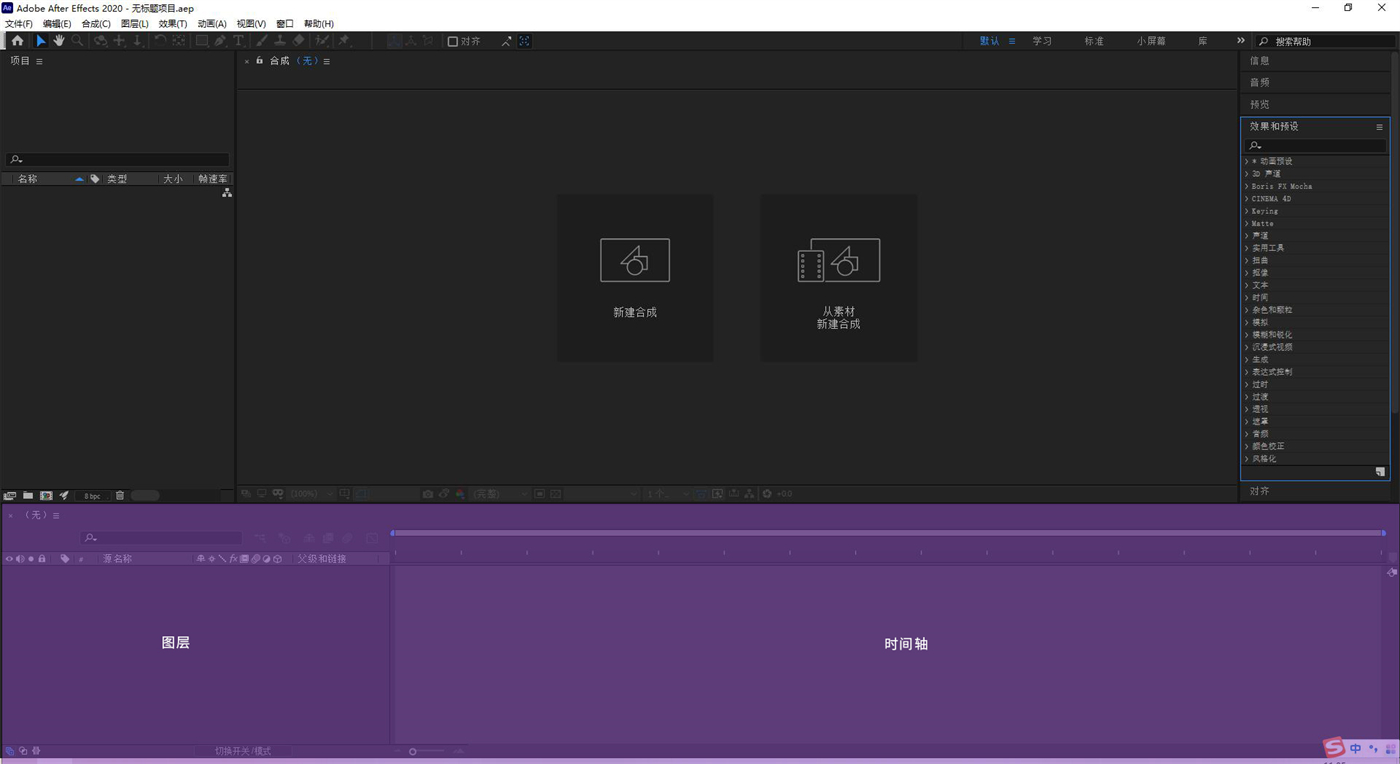Open the 编辑(E) menu
Viewport: 1400px width, 764px height.
tap(57, 24)
